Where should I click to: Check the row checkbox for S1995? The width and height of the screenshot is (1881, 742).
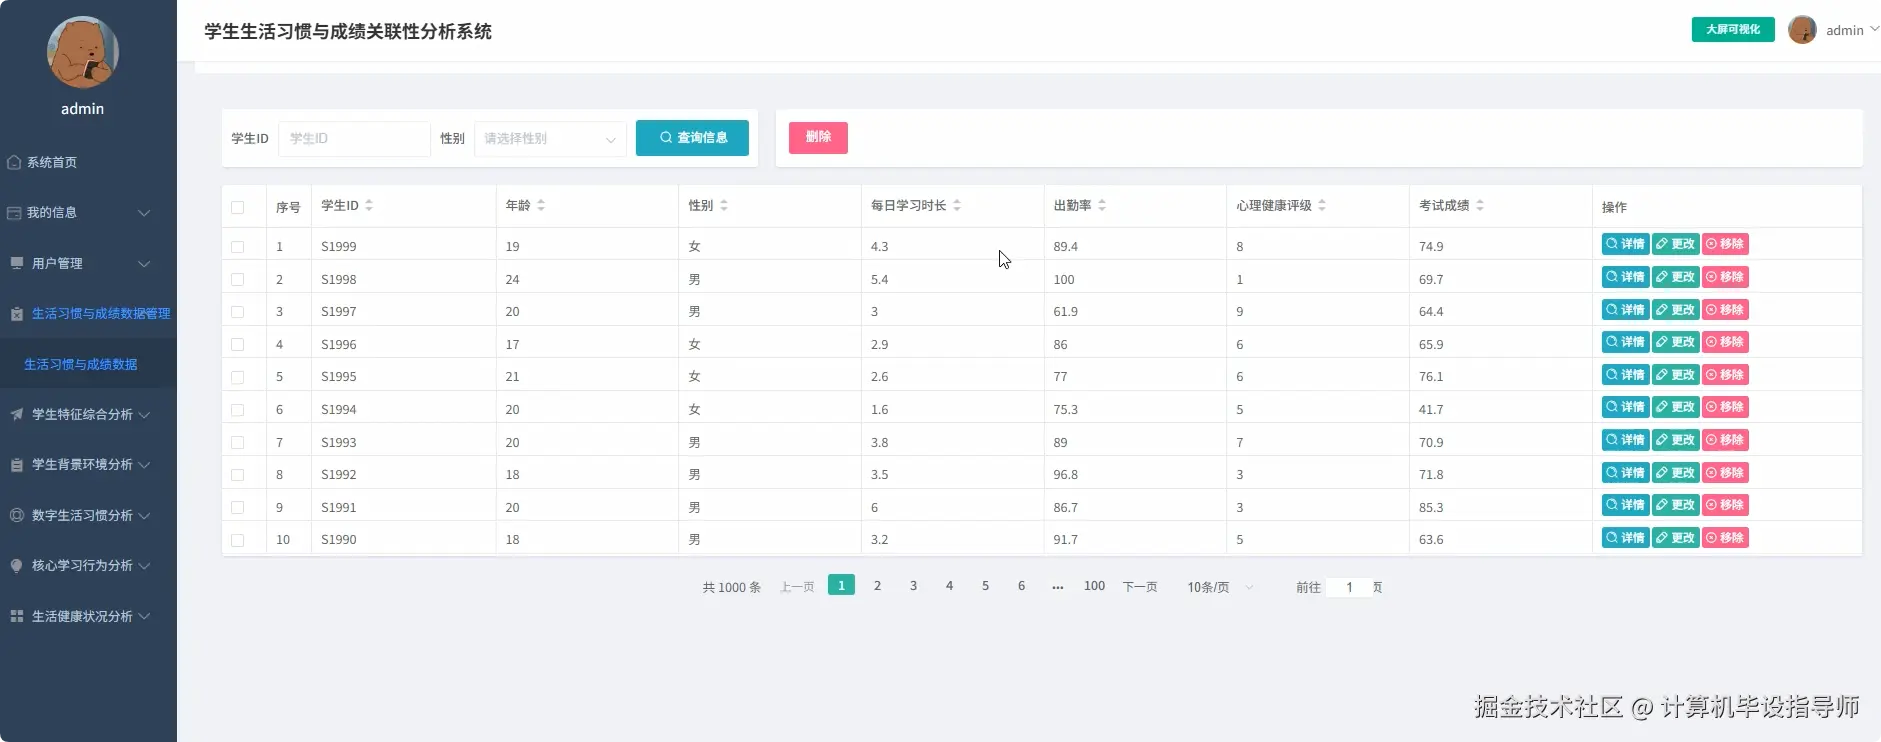pyautogui.click(x=237, y=377)
